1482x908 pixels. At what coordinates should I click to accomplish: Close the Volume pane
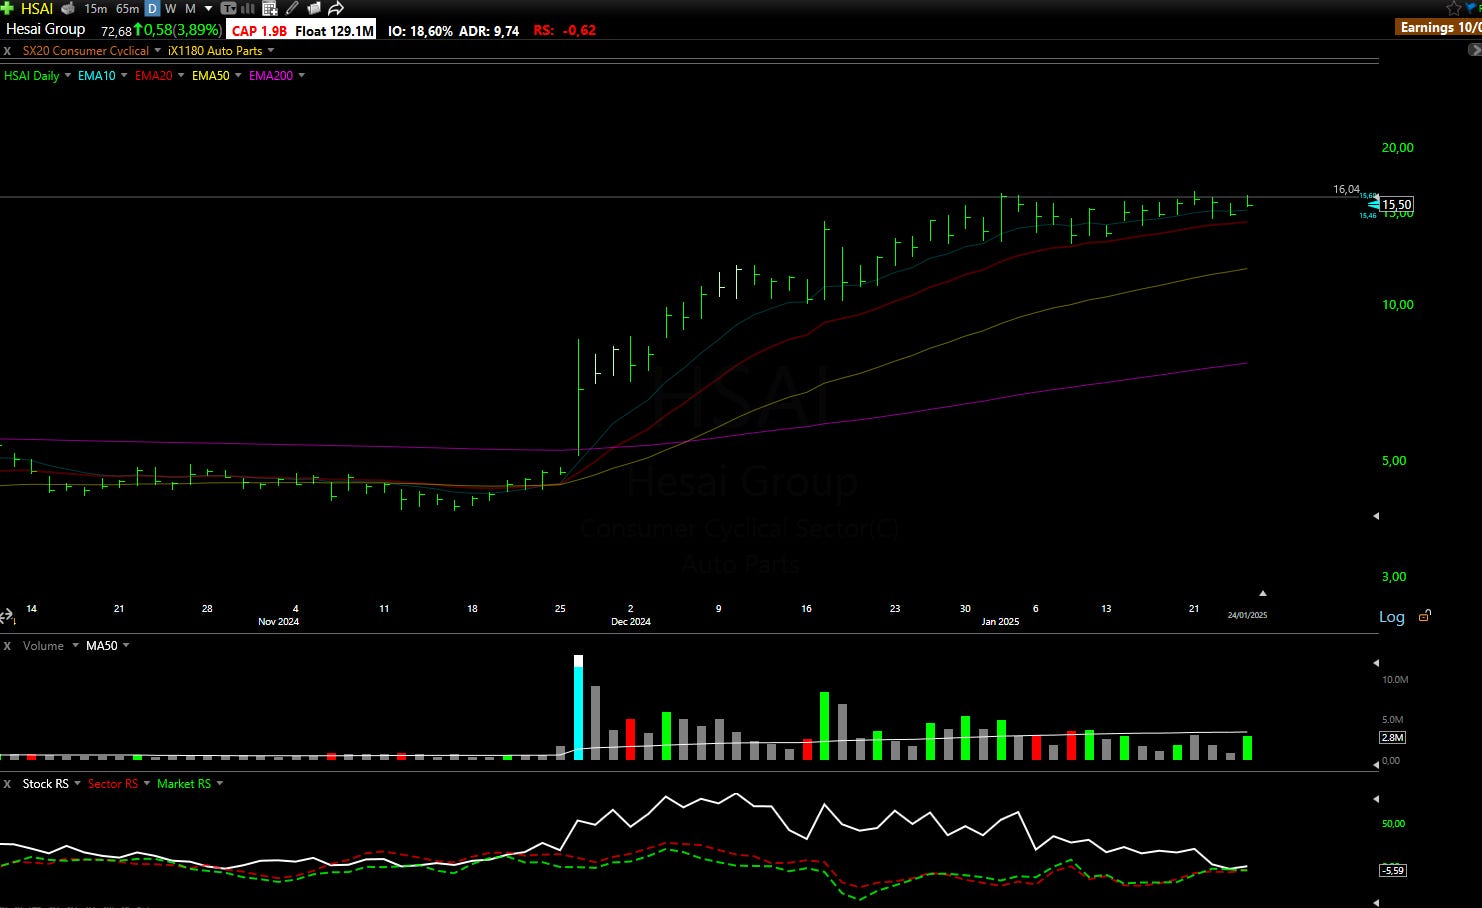pos(7,645)
